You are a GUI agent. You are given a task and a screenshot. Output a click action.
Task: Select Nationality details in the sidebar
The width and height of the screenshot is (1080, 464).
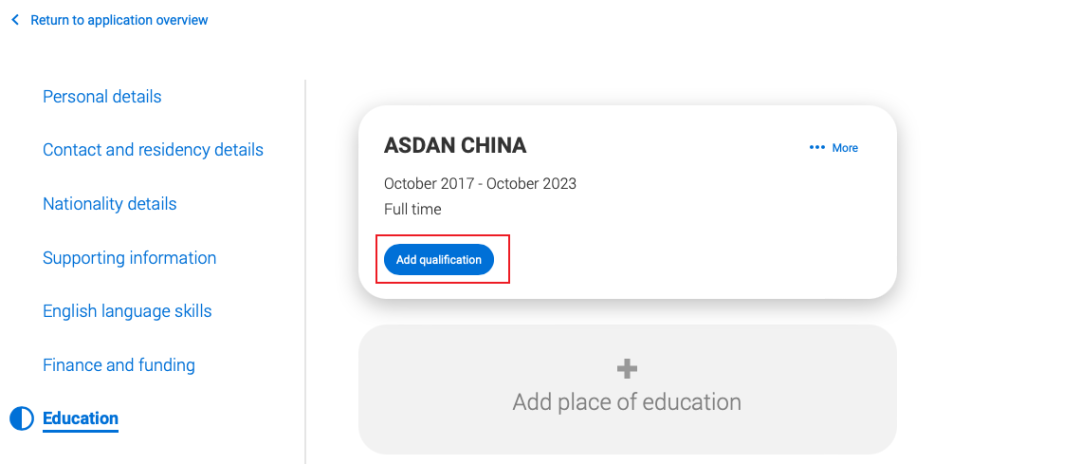tap(110, 204)
